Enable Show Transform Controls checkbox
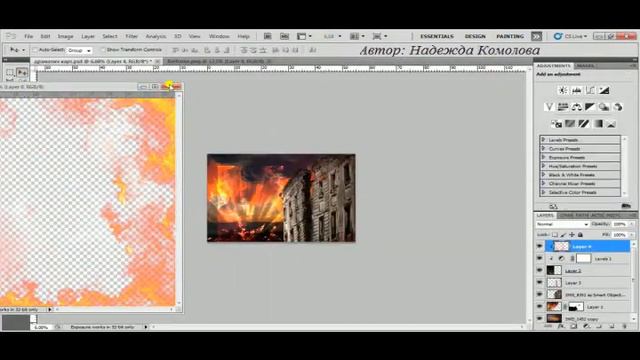The image size is (640, 360). pos(103,50)
